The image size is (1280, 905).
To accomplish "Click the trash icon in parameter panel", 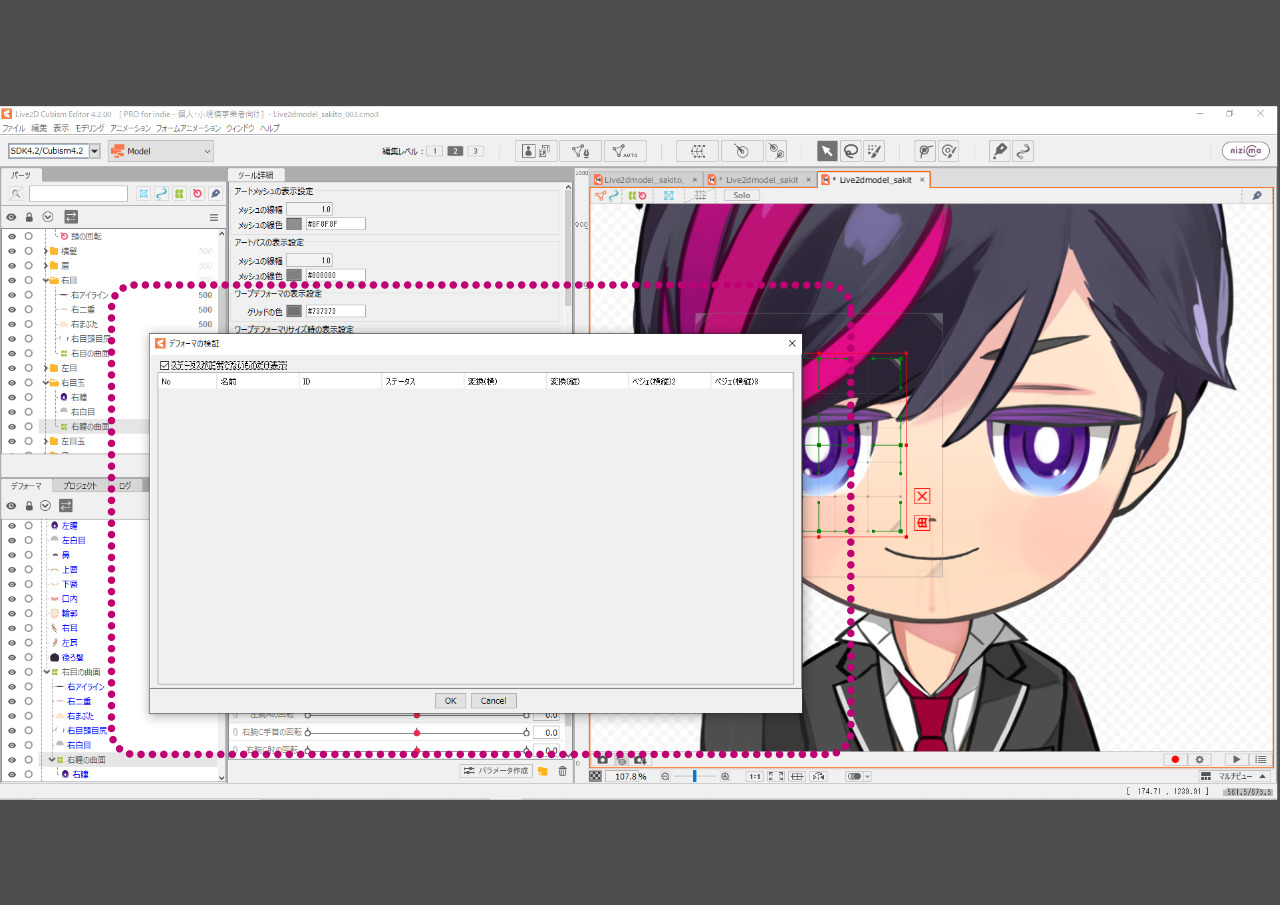I will 562,771.
